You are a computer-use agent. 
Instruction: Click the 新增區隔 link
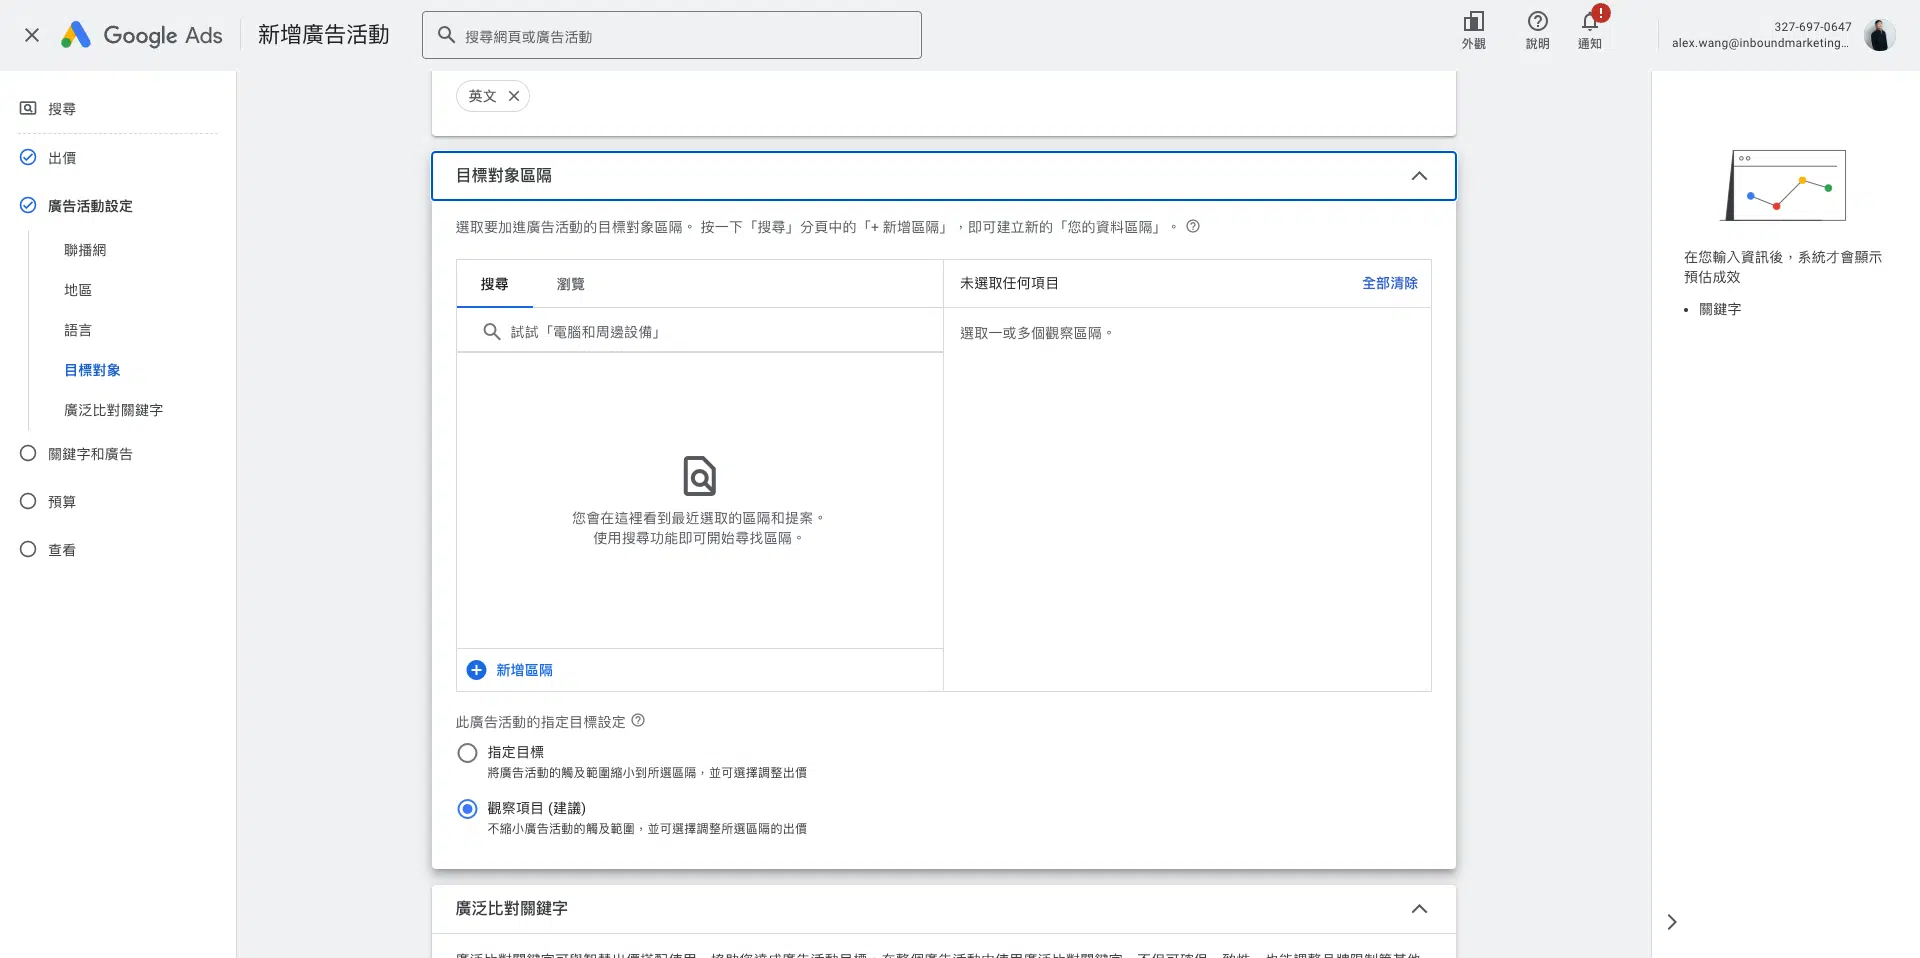(524, 670)
